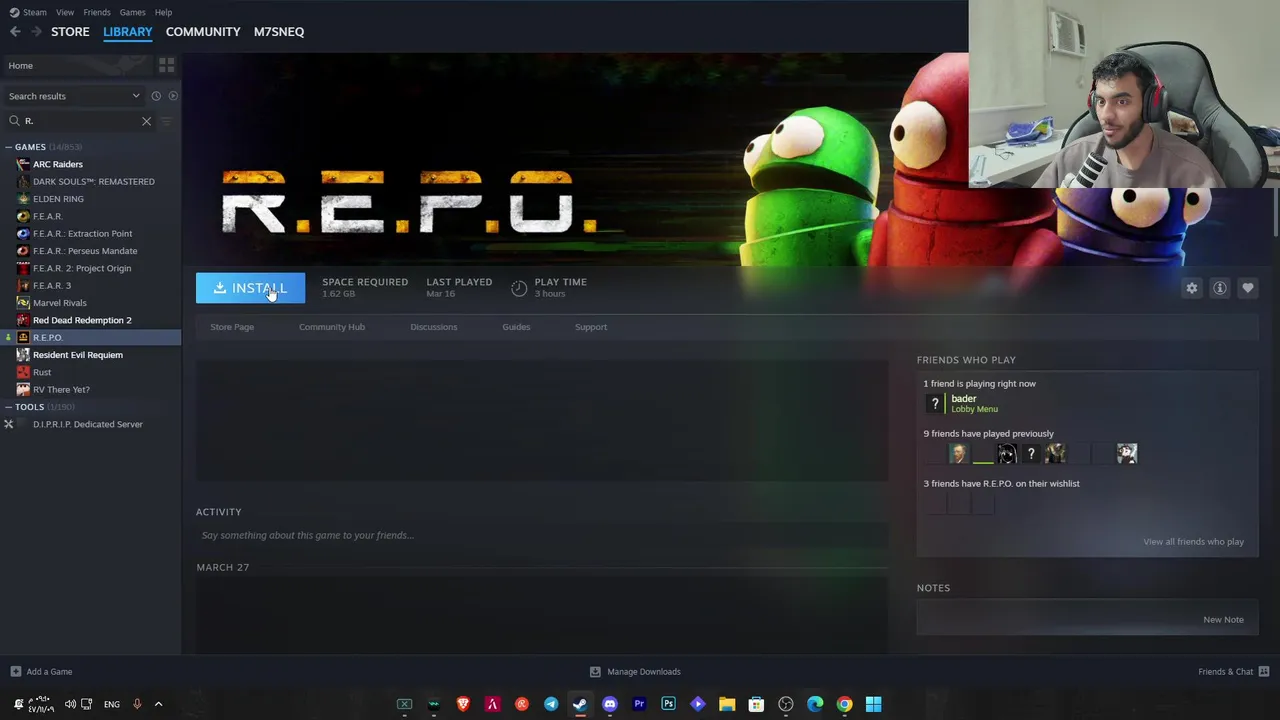The image size is (1280, 720).
Task: Select RV There Yet? in library
Action: (61, 390)
